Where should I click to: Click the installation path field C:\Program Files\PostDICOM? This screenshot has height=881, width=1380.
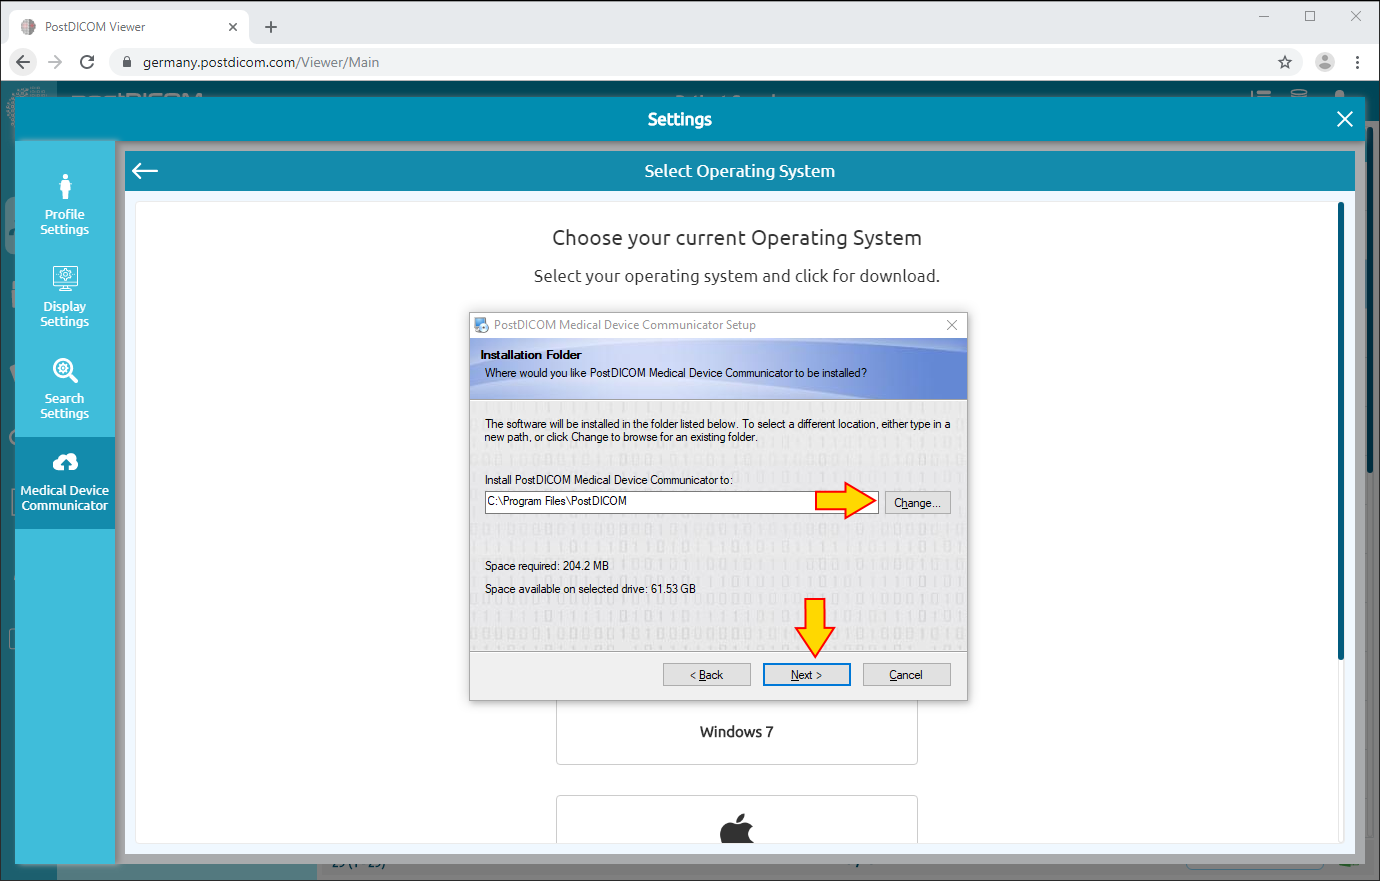681,502
